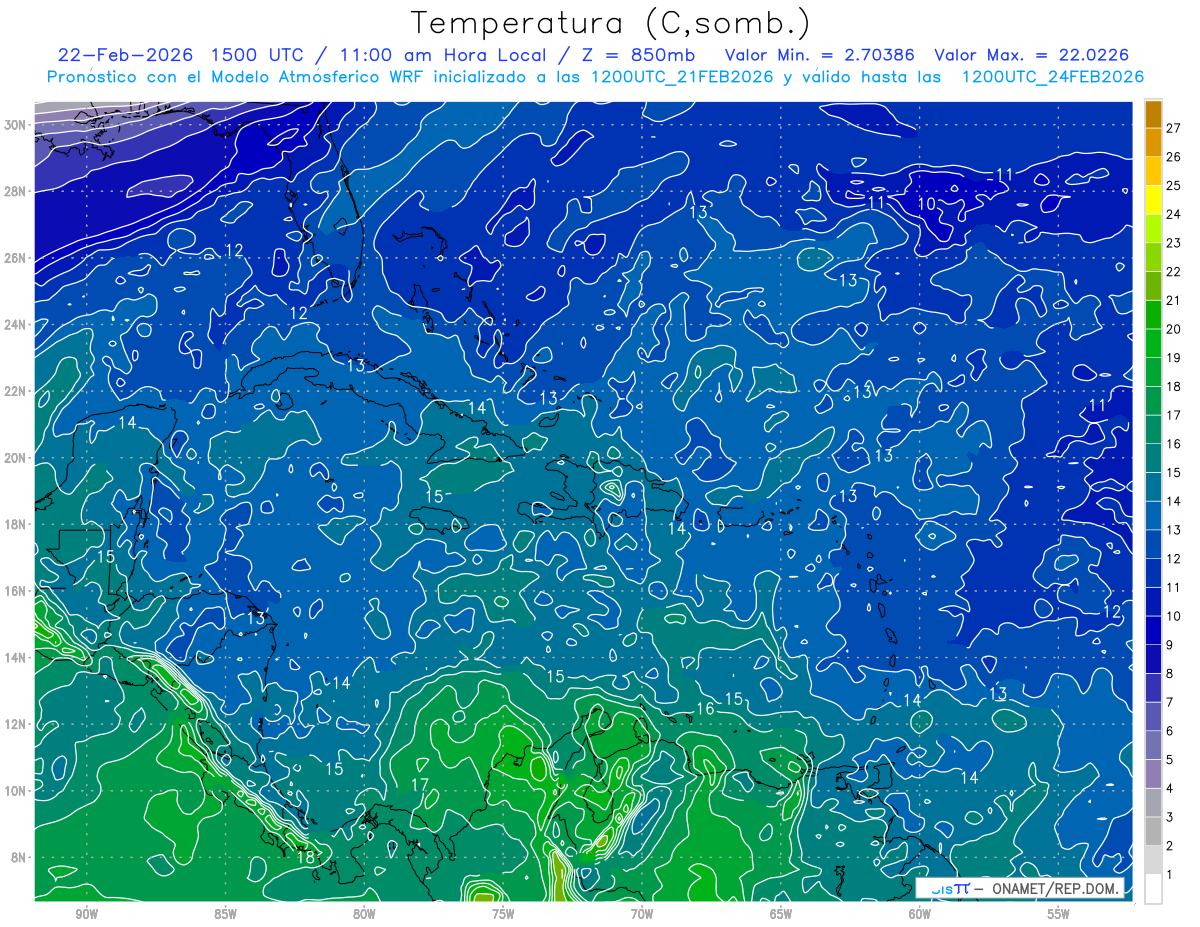Viewport: 1200px width, 927px height.
Task: Click yellow swatch between legend 24 and 25
Action: [x=1153, y=200]
